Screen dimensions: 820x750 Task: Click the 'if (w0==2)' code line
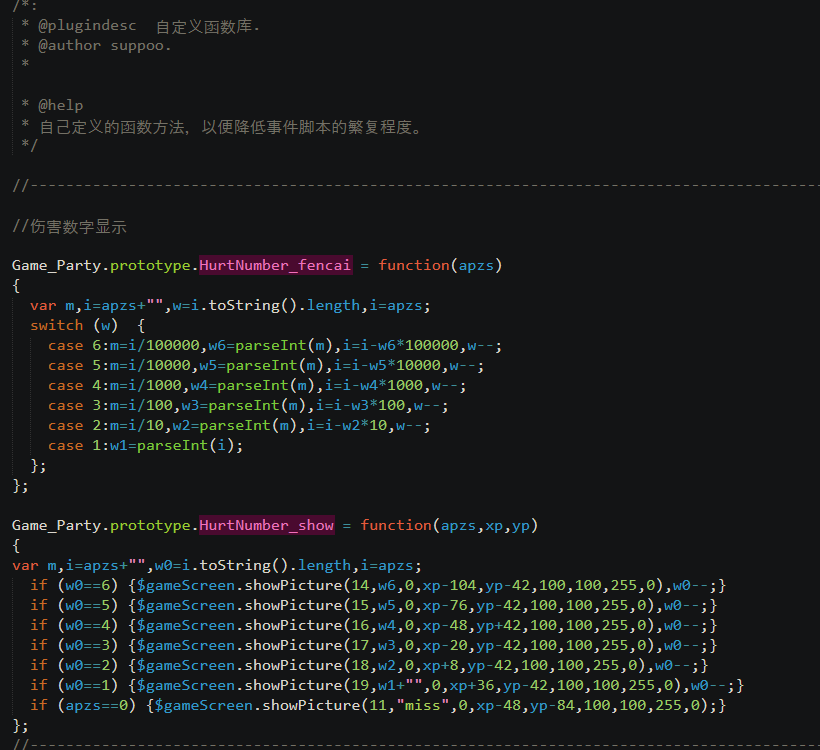click(369, 665)
